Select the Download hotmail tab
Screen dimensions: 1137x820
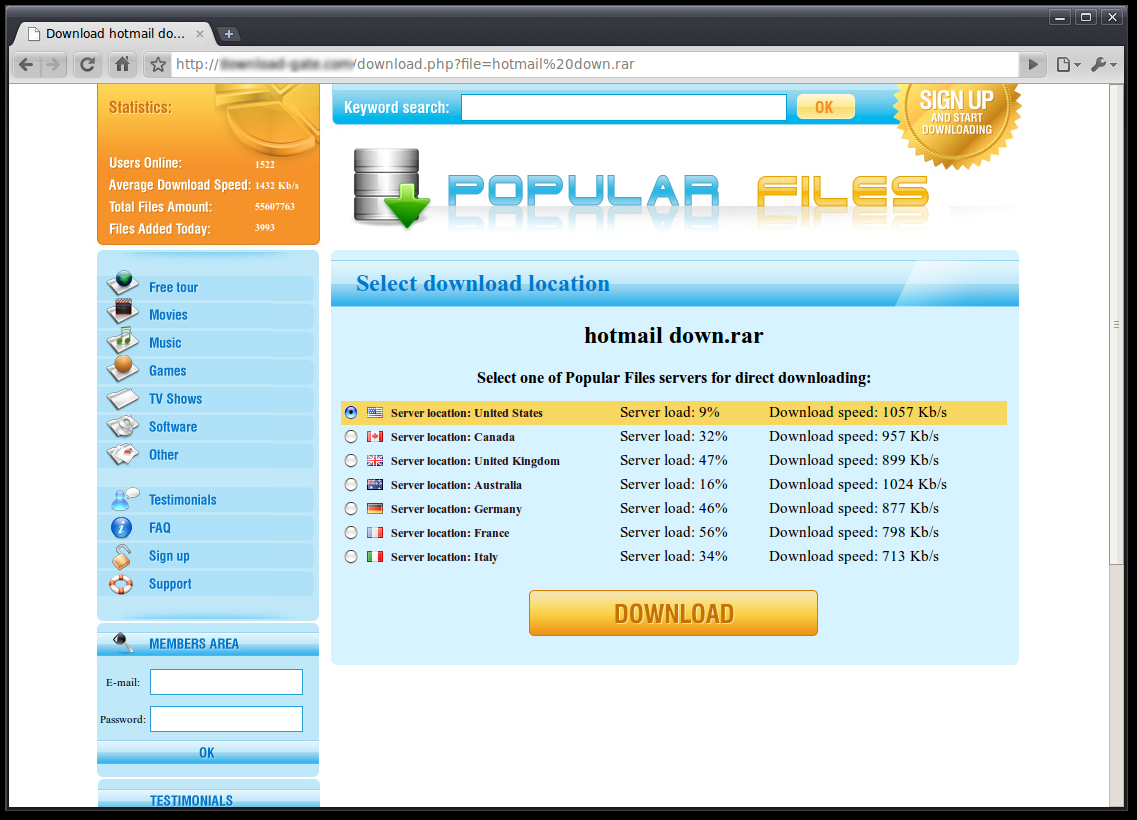pos(115,33)
